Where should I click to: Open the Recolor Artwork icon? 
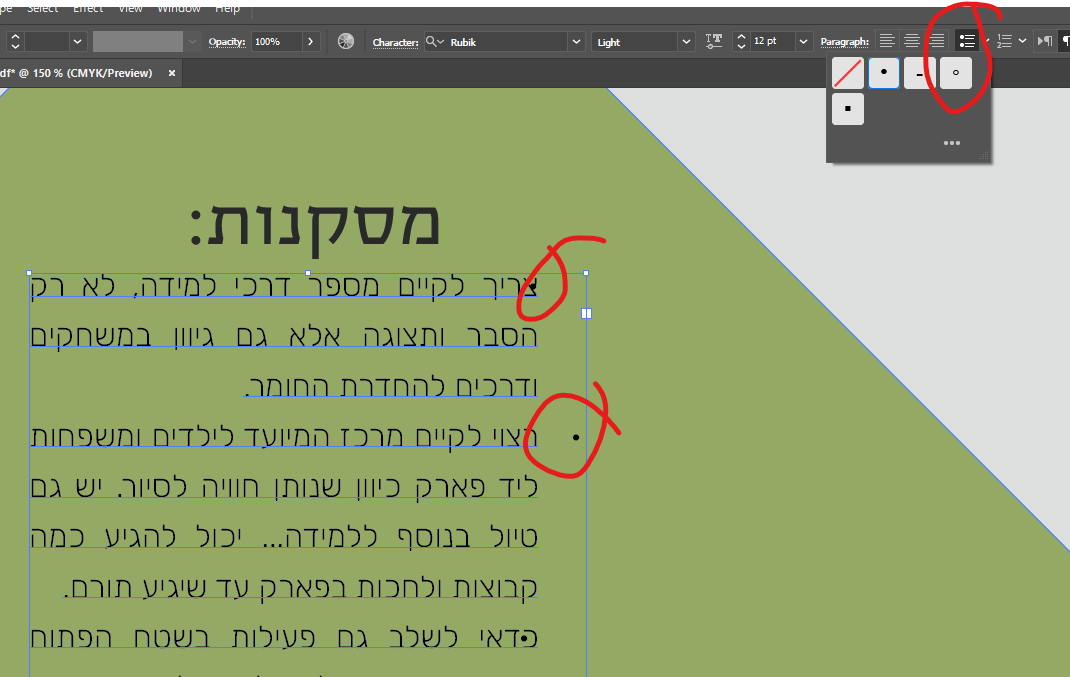pos(346,42)
